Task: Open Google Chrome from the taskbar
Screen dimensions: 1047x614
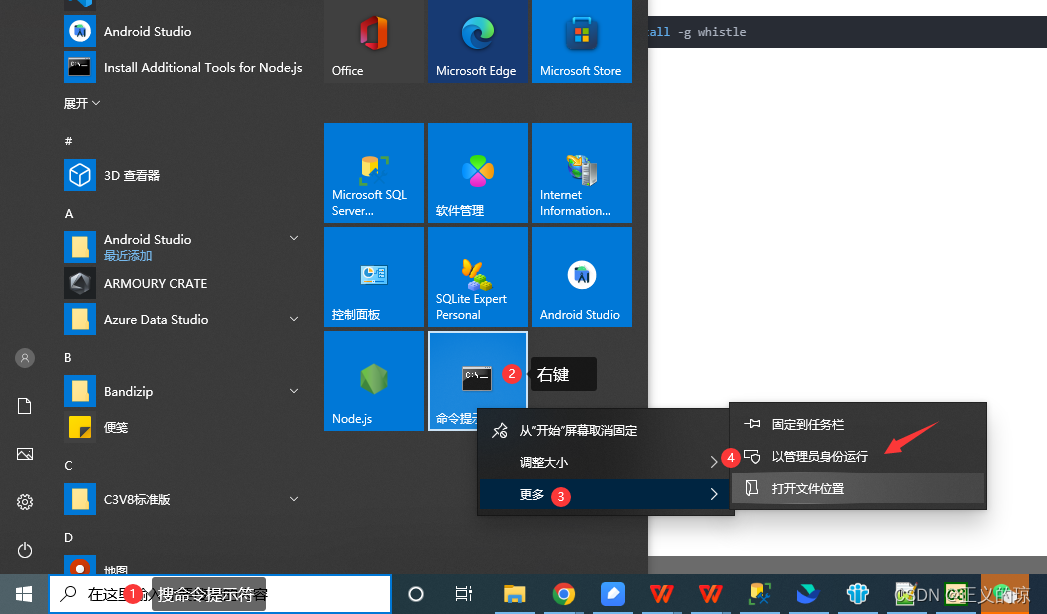Action: 564,594
